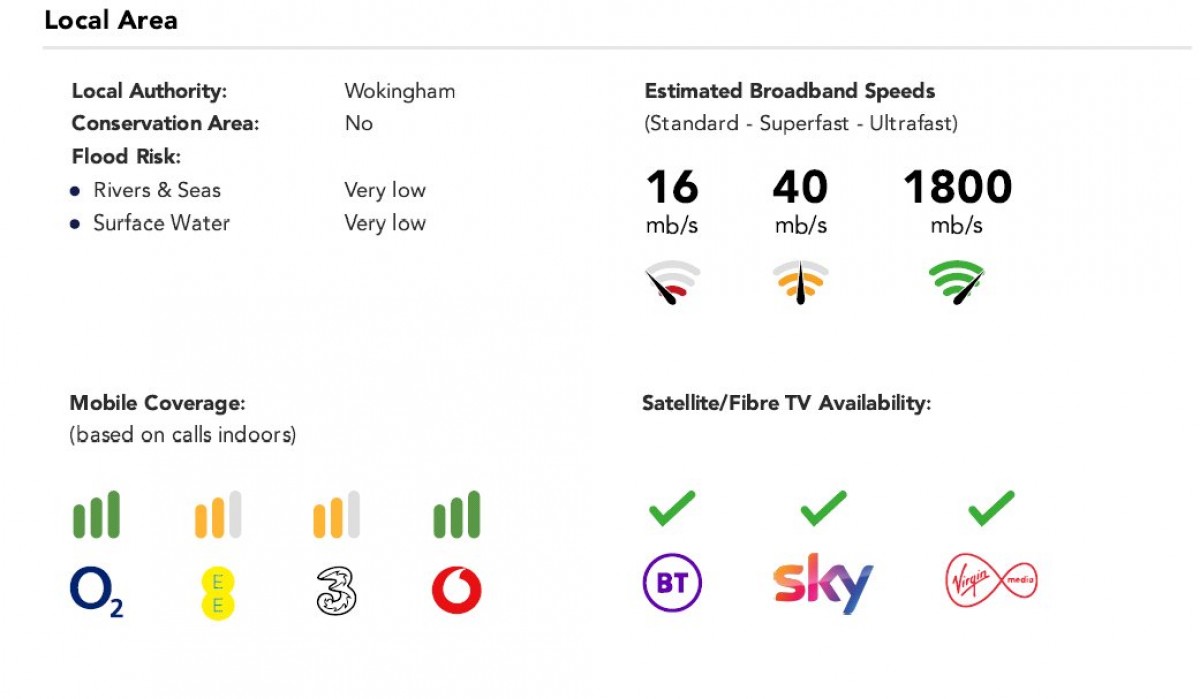Click the Local Area section heading
This screenshot has height=699, width=1200.
(111, 20)
